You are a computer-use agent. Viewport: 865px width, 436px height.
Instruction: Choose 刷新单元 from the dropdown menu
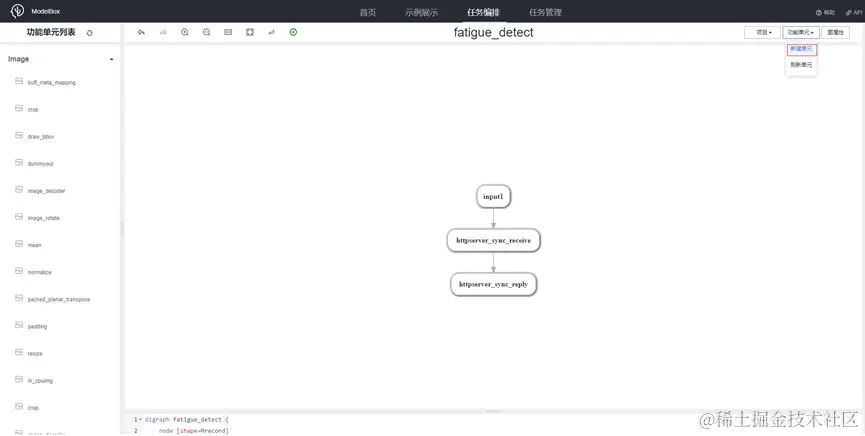tap(801, 65)
